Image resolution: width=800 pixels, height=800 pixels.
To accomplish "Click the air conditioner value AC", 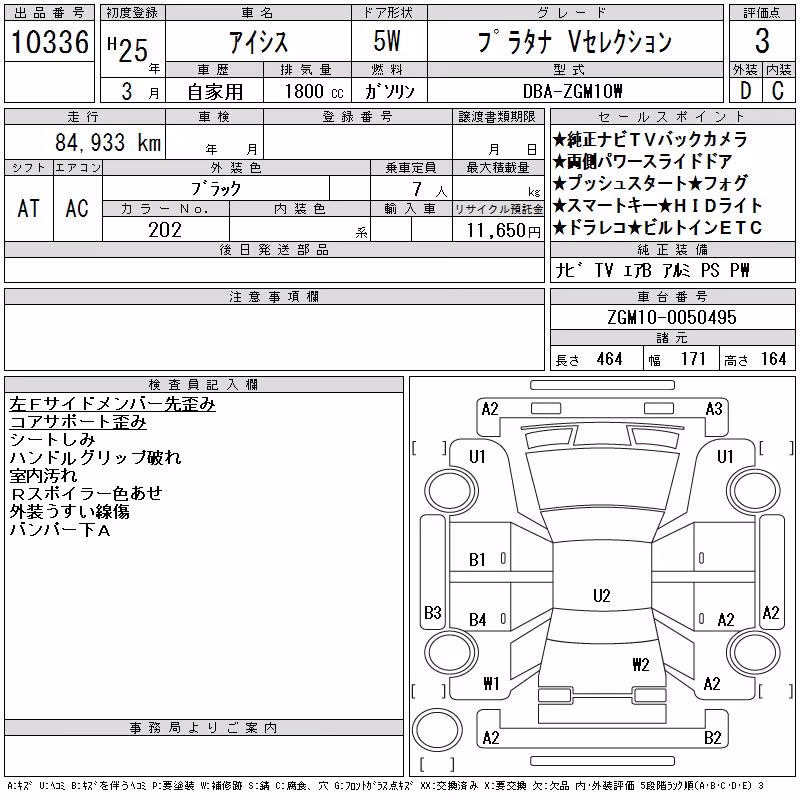I will coord(77,208).
